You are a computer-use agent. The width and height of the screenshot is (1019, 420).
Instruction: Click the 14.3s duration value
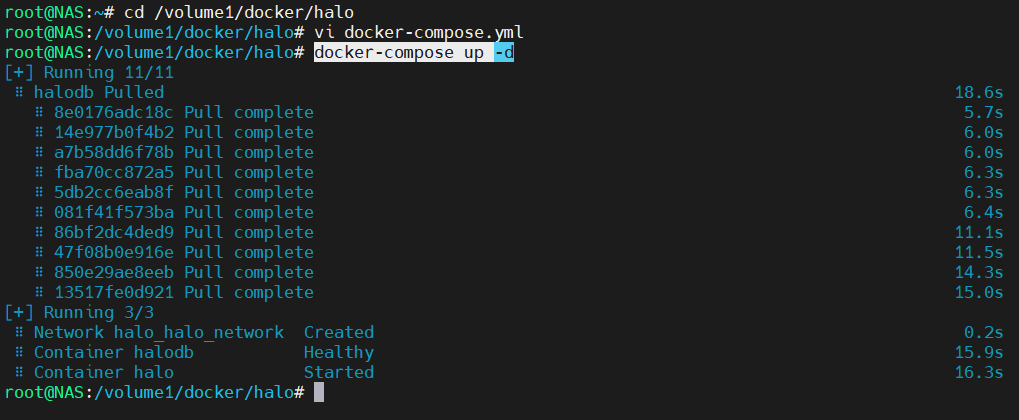tap(978, 272)
